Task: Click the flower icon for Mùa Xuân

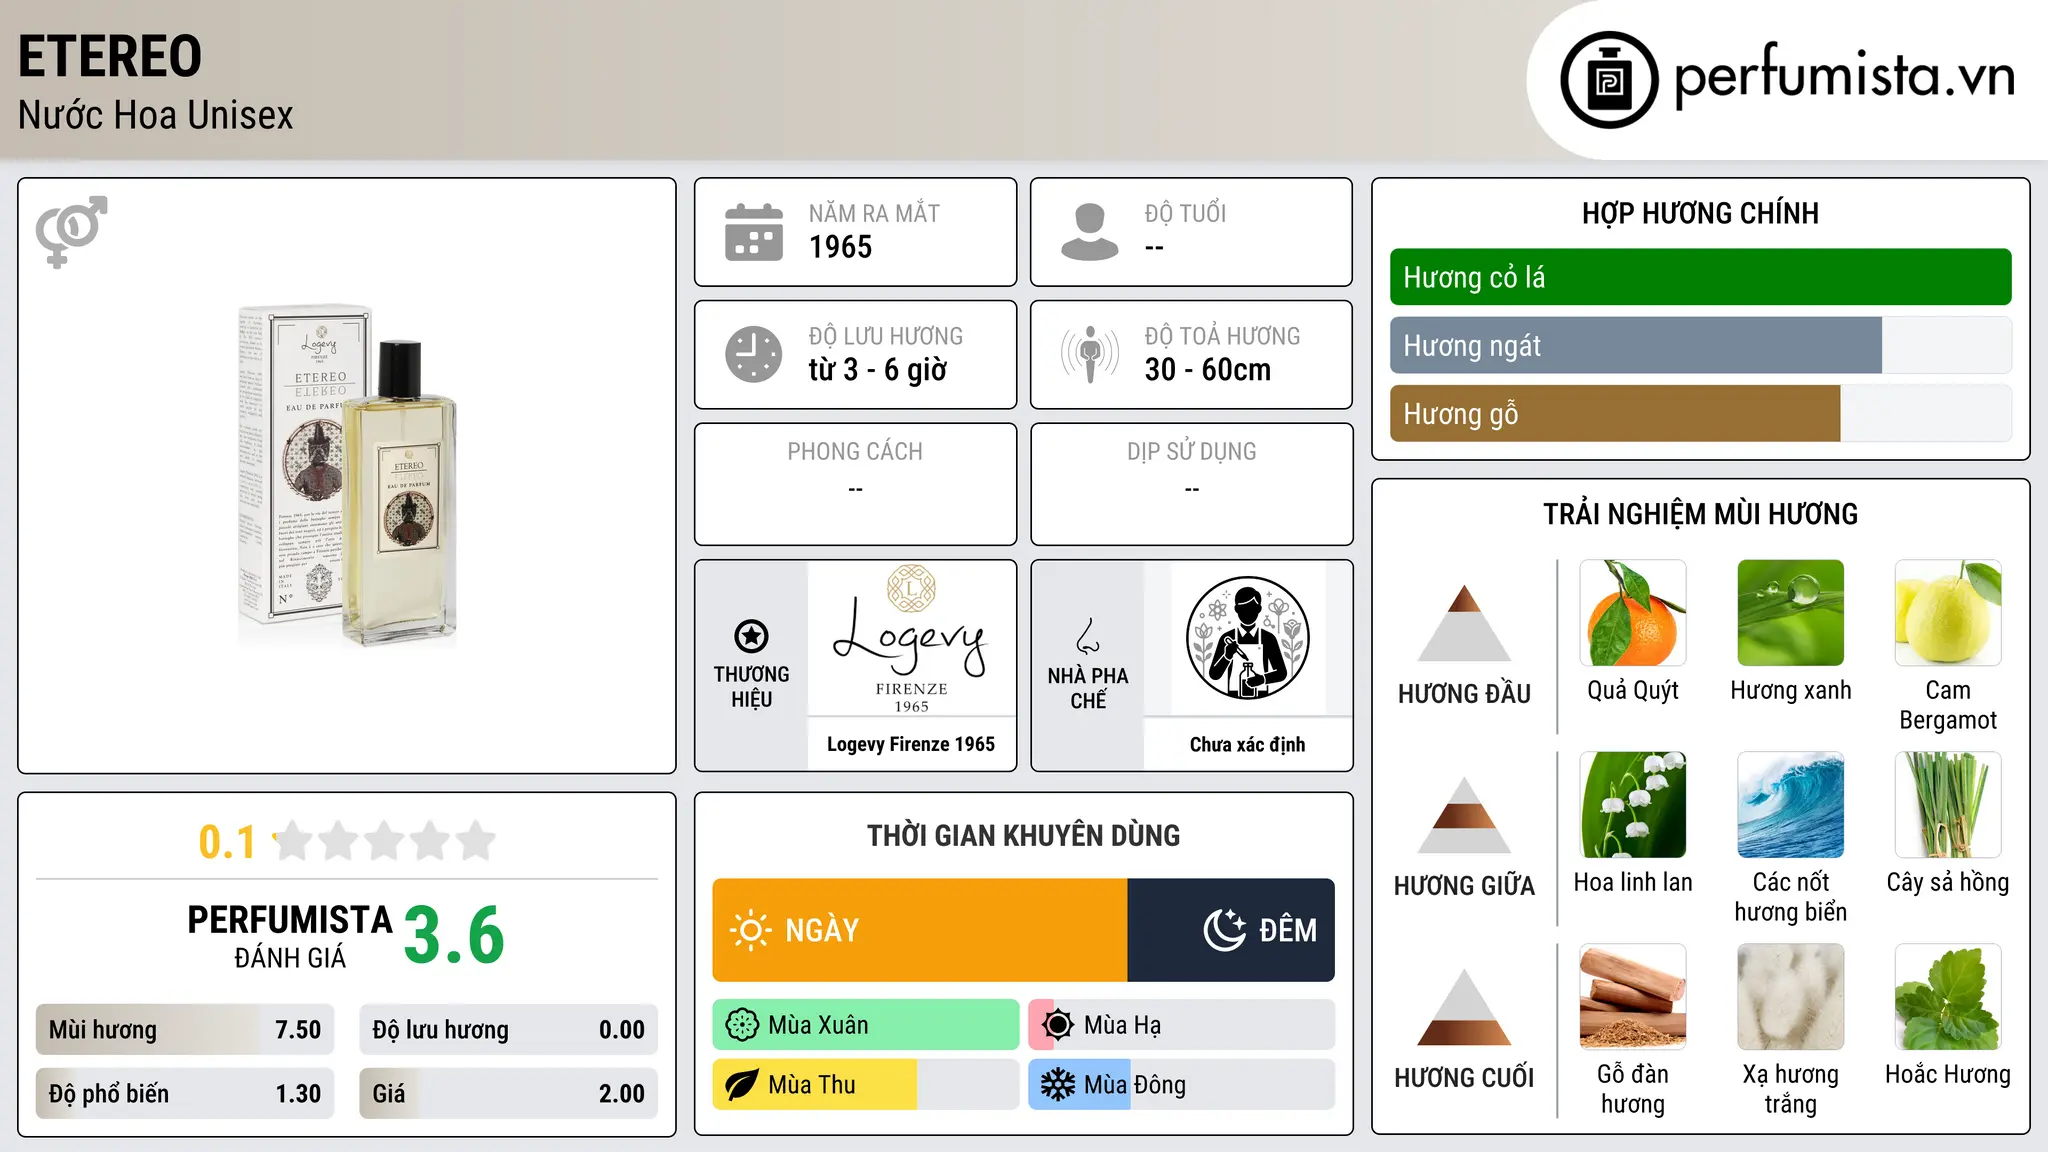Action: (742, 1025)
